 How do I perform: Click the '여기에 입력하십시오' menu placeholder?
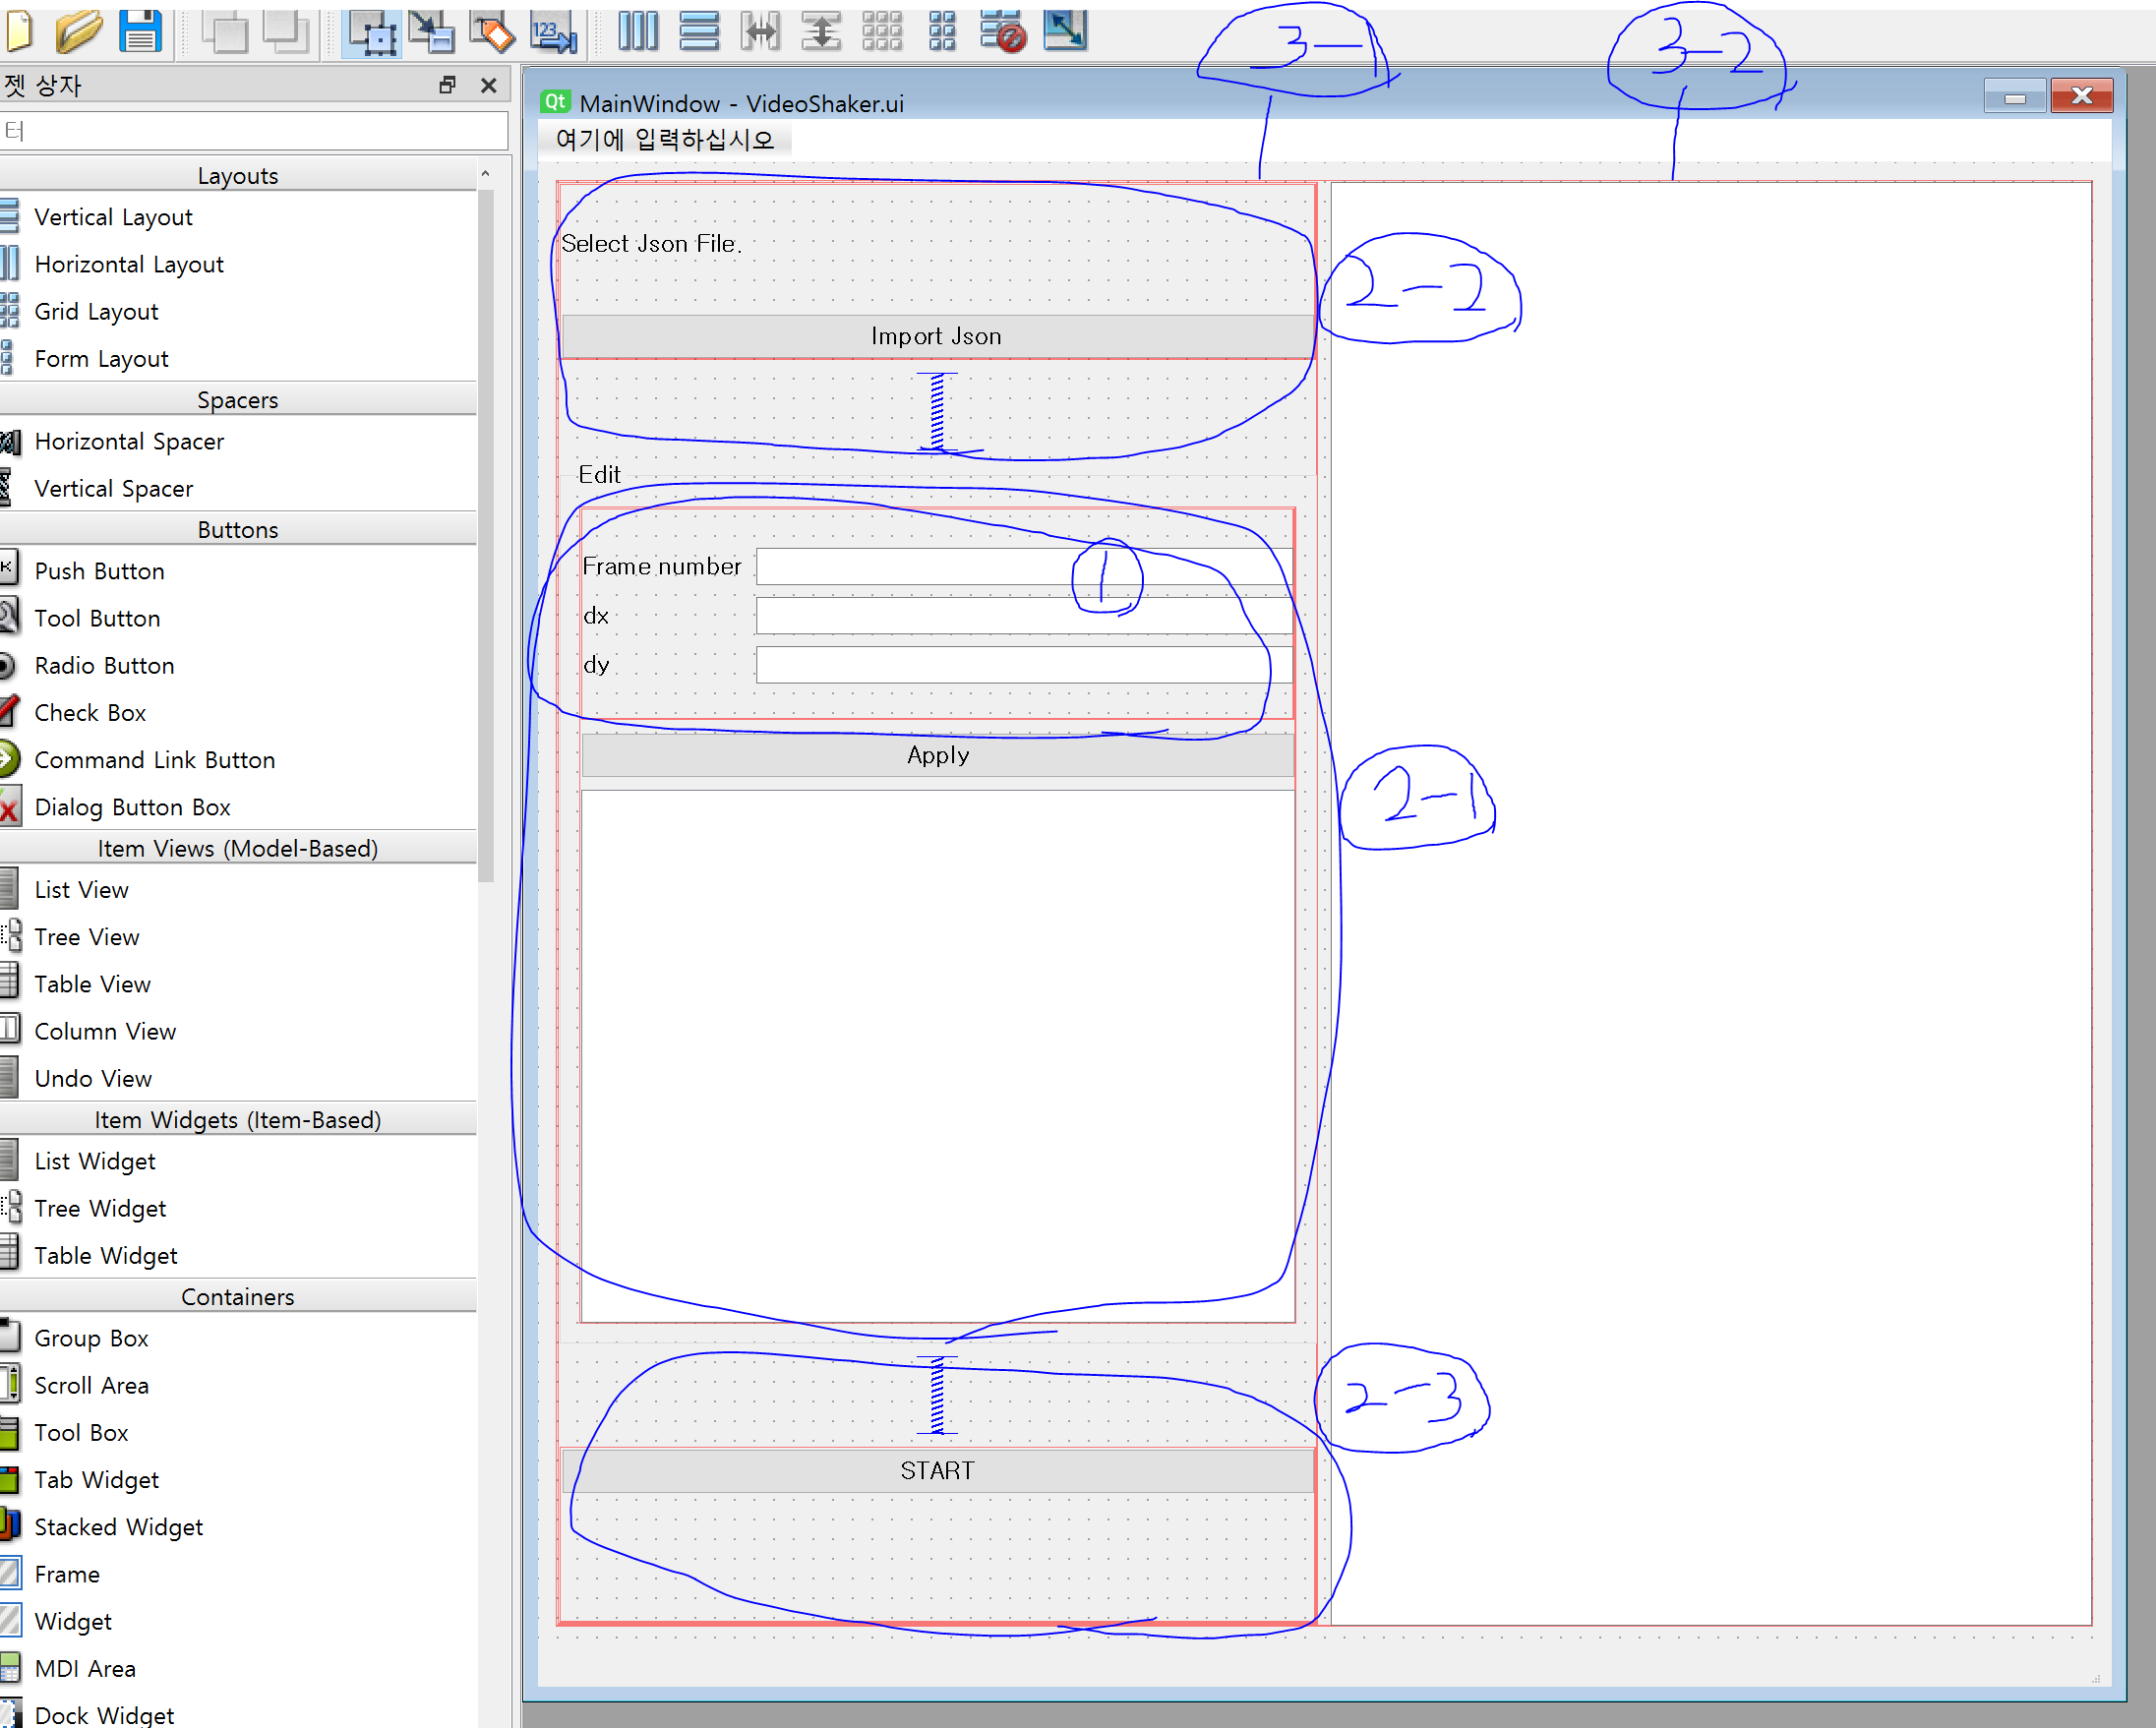pos(665,139)
